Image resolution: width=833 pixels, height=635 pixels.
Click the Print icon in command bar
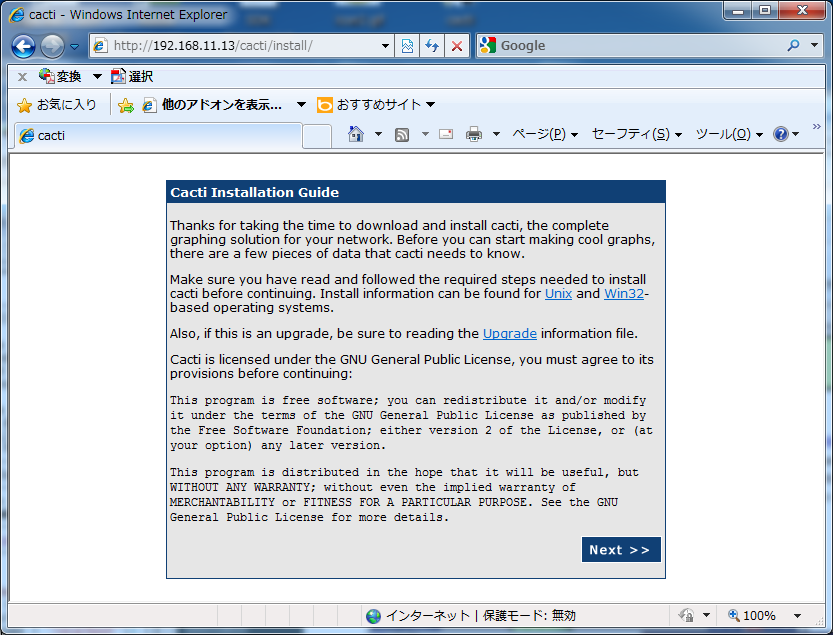click(474, 134)
